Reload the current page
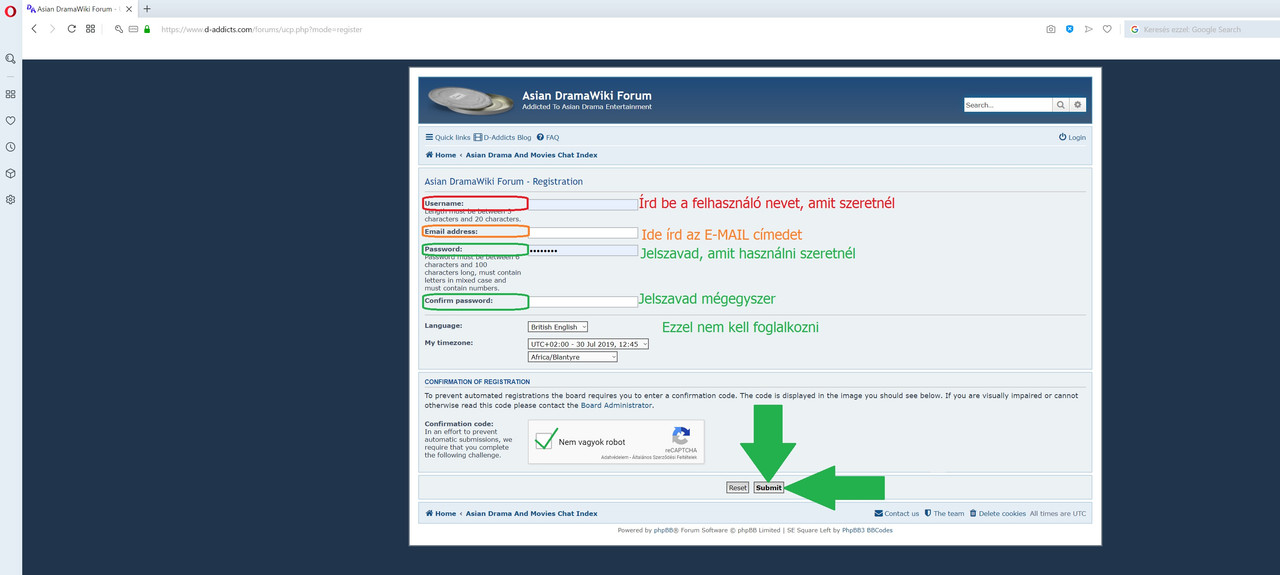This screenshot has height=575, width=1280. click(x=71, y=29)
